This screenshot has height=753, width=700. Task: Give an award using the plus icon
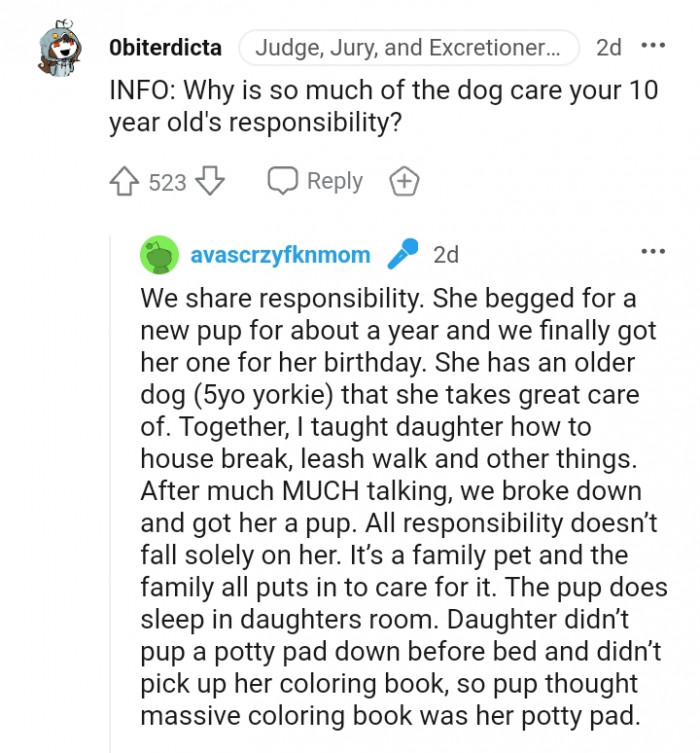[x=403, y=182]
